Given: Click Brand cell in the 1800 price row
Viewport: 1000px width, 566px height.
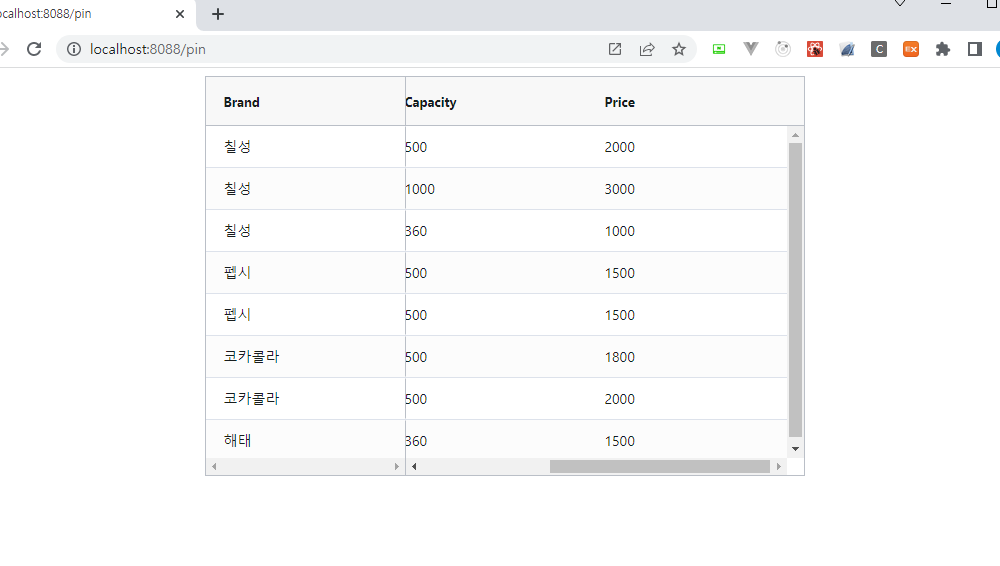Looking at the screenshot, I should (305, 357).
